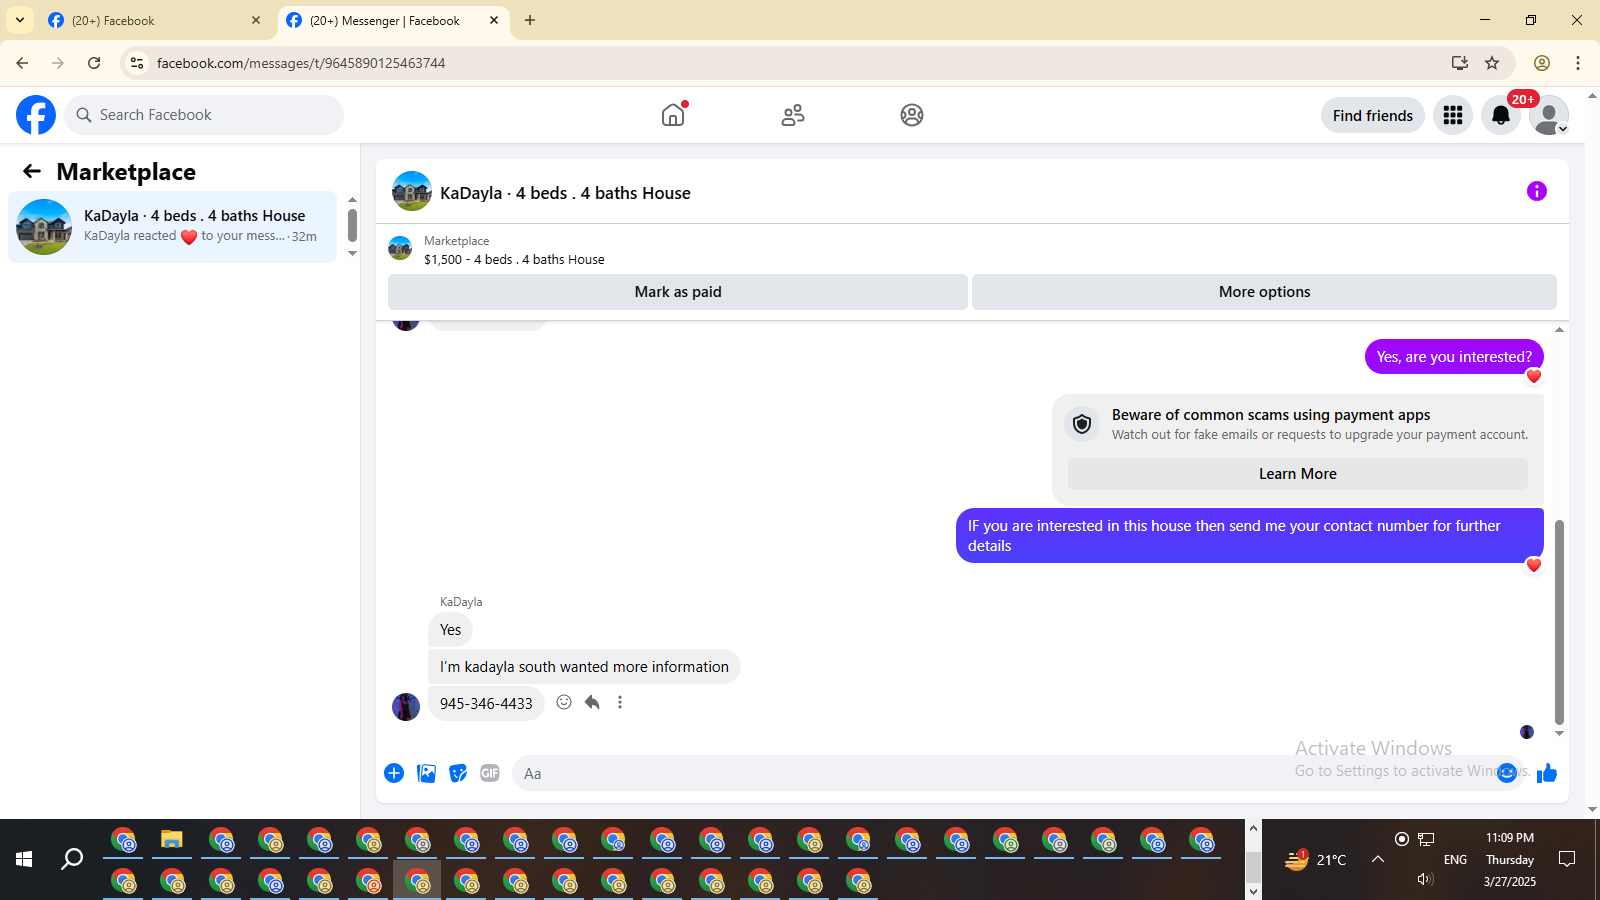Close the (20+) Facebook tab
The height and width of the screenshot is (900, 1600).
pyautogui.click(x=256, y=20)
